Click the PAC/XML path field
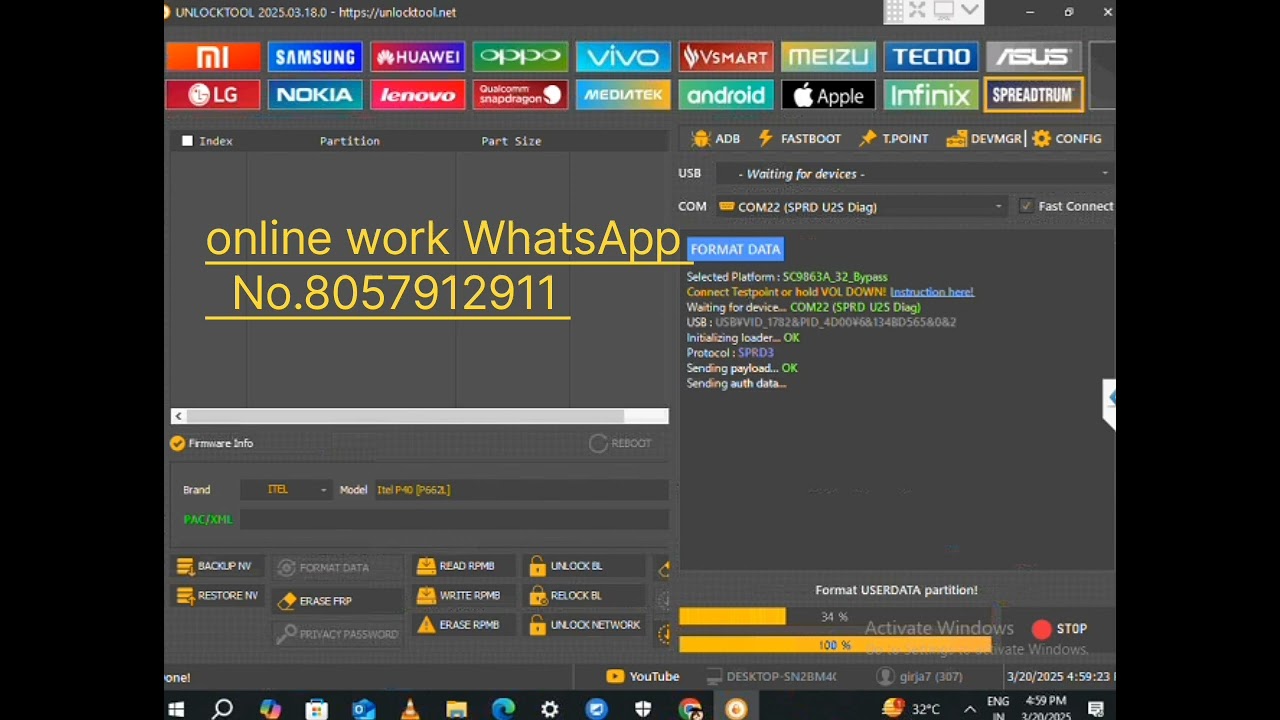This screenshot has width=1280, height=720. point(454,519)
